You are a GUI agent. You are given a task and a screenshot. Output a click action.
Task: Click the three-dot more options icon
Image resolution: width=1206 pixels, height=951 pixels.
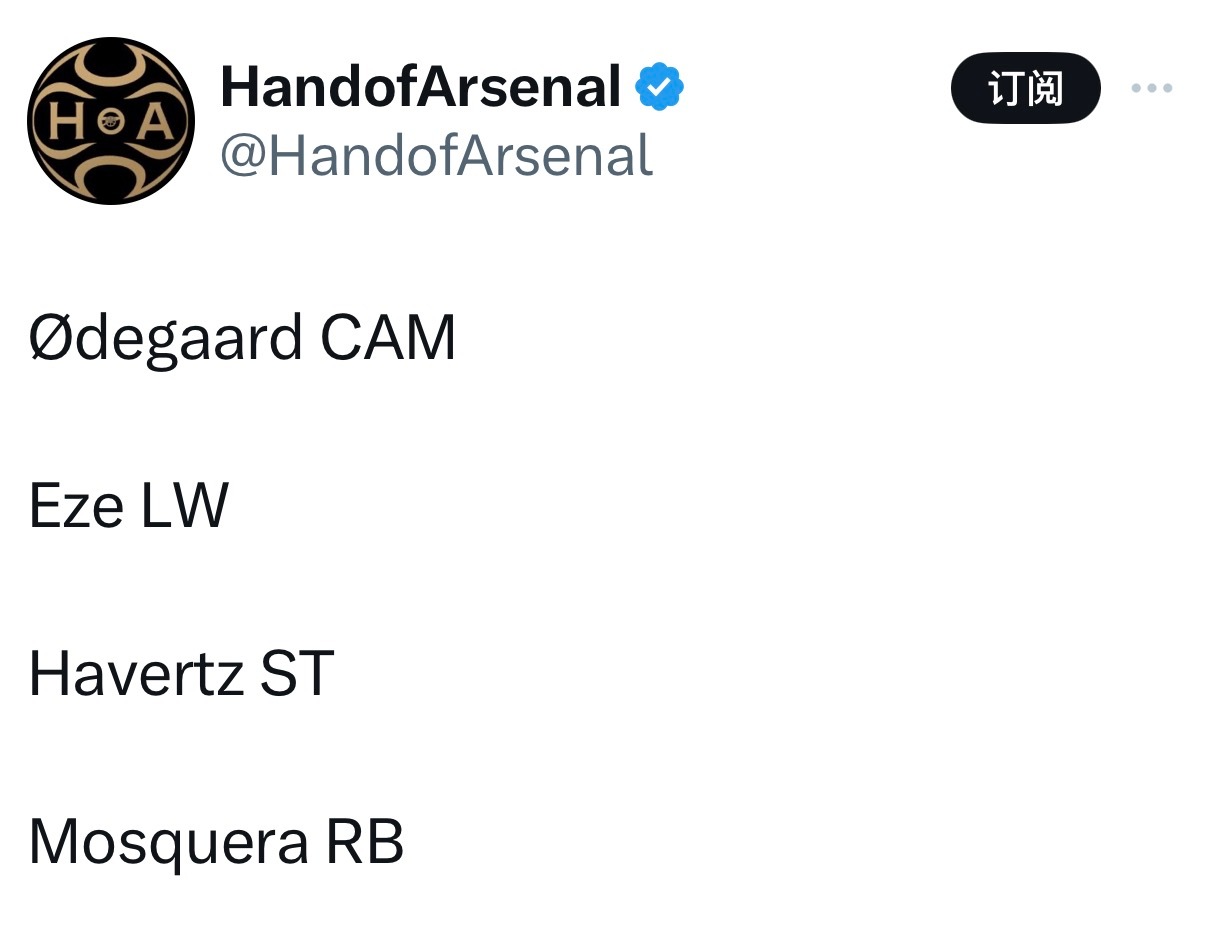pyautogui.click(x=1152, y=88)
